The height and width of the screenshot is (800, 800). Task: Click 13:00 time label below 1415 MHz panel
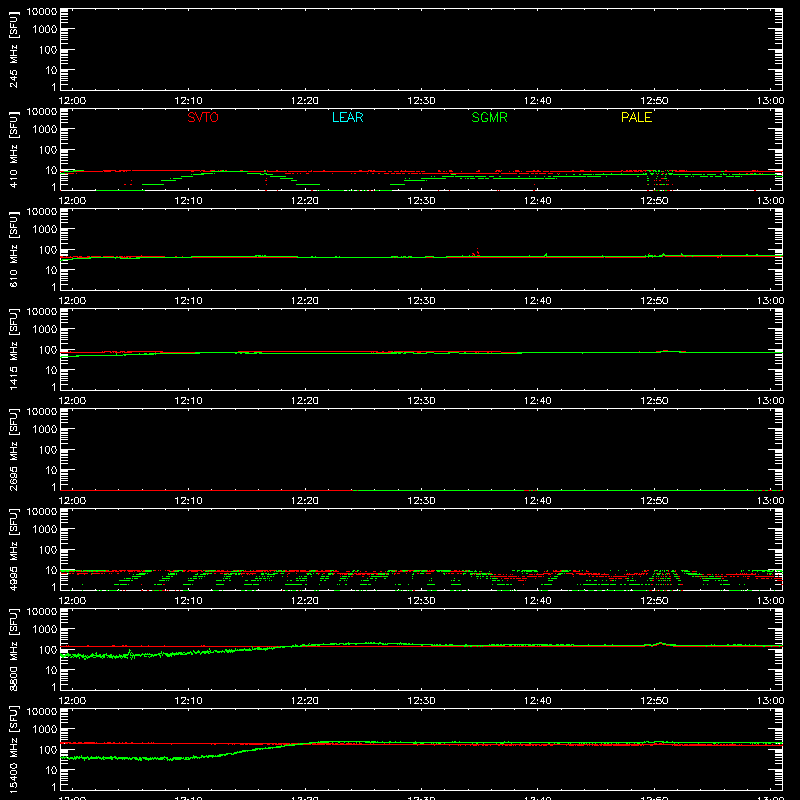click(770, 401)
